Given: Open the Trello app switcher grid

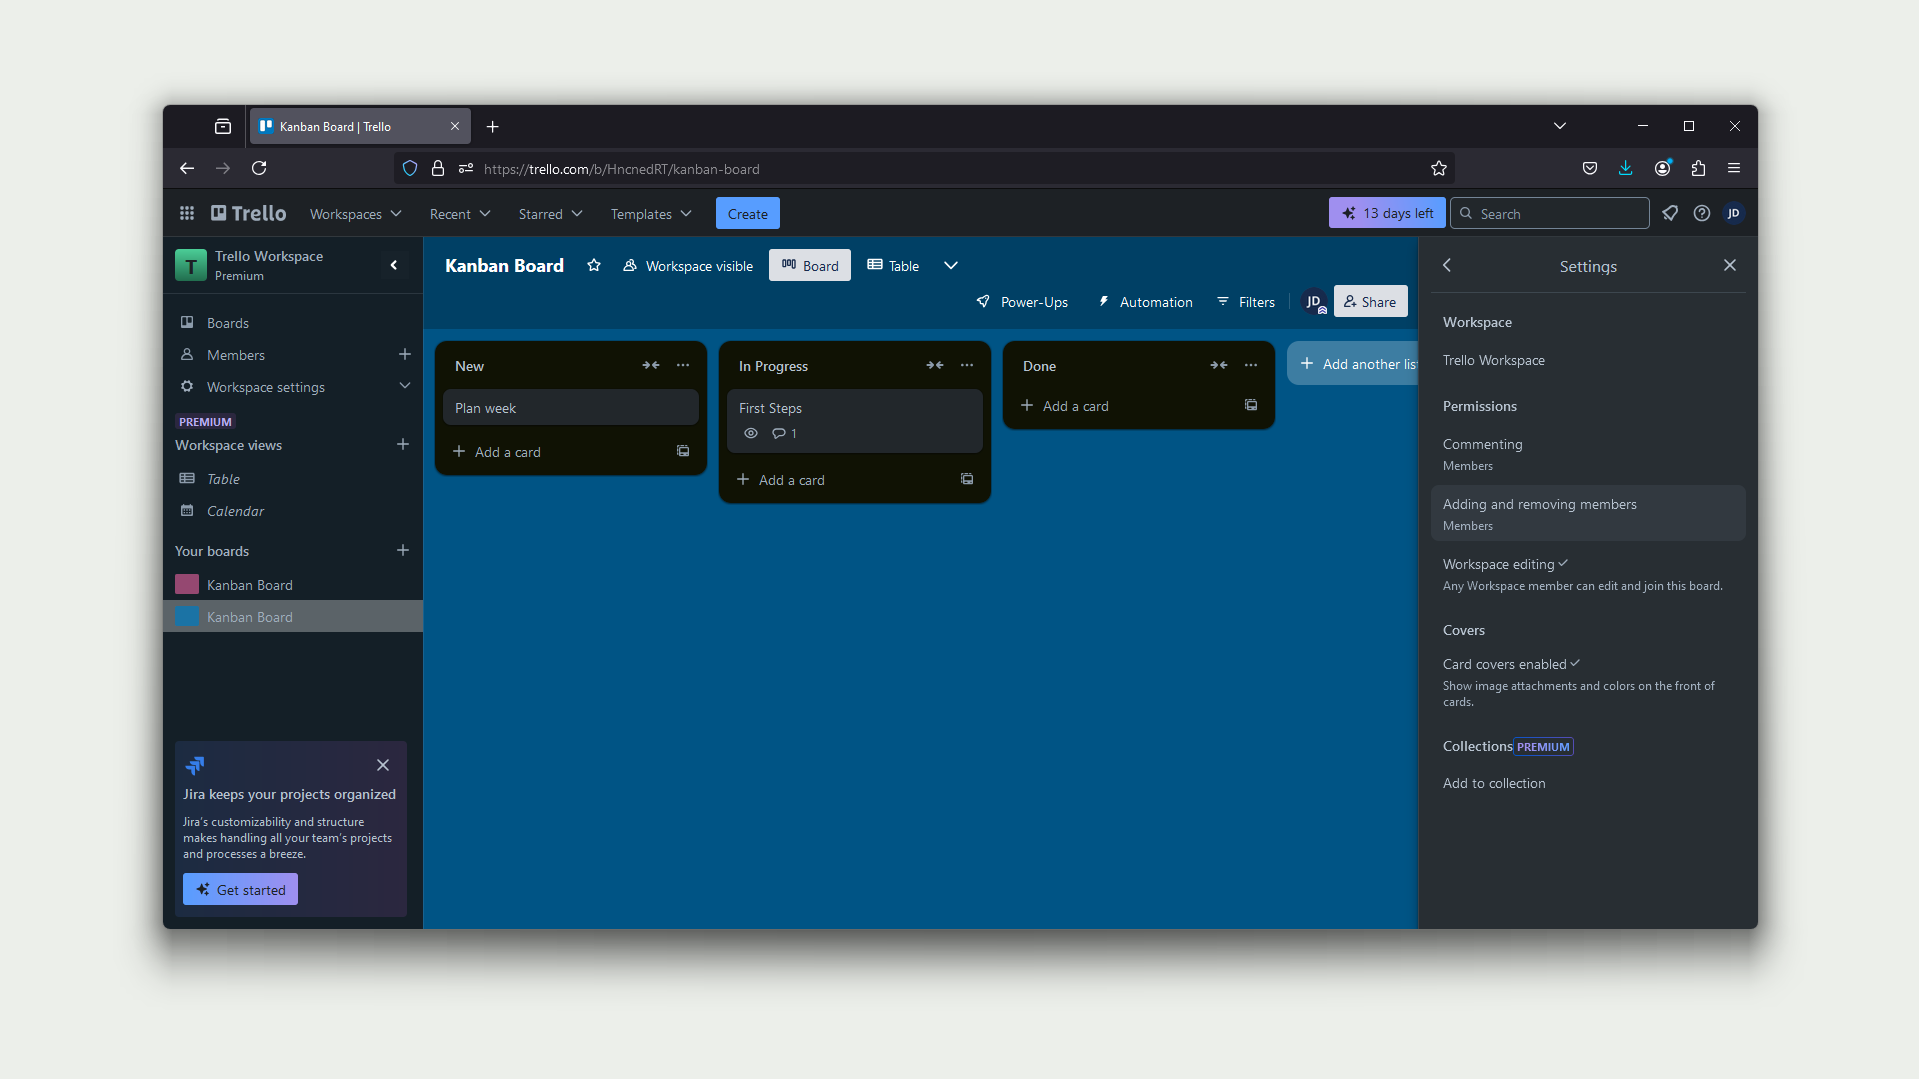Looking at the screenshot, I should pos(187,213).
